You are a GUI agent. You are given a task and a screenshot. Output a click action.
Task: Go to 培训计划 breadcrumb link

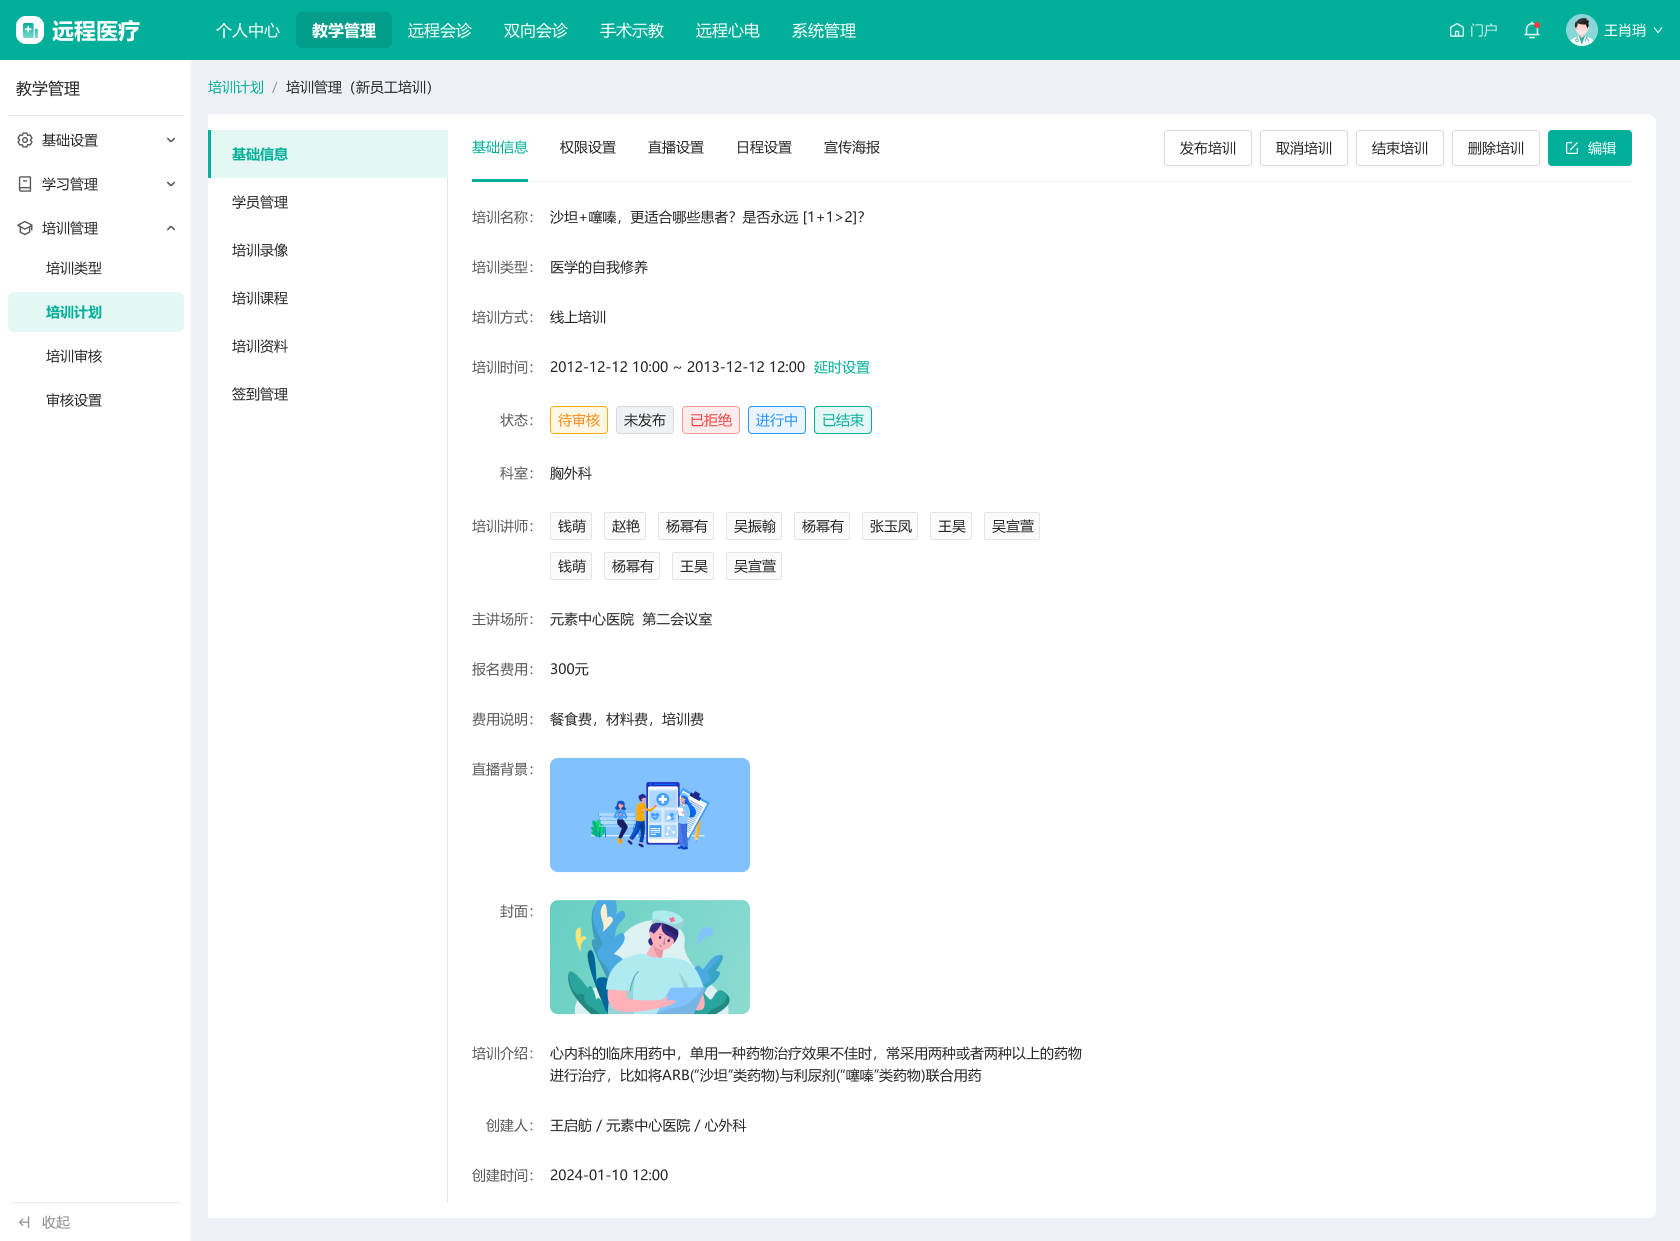(x=235, y=87)
